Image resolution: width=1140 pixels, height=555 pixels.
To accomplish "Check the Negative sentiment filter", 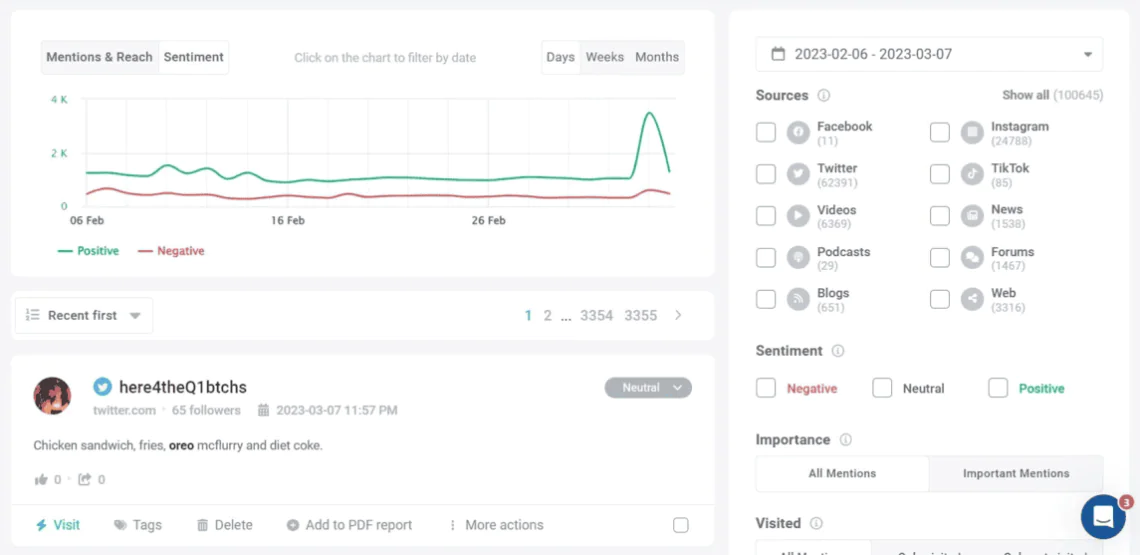I will coord(766,388).
